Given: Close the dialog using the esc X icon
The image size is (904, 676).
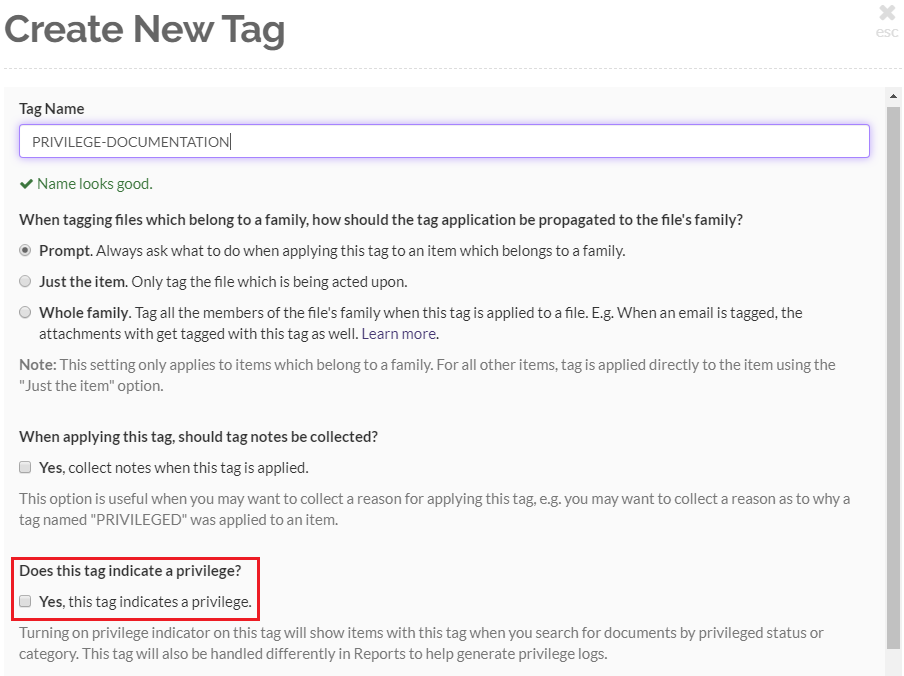Looking at the screenshot, I should pyautogui.click(x=886, y=14).
